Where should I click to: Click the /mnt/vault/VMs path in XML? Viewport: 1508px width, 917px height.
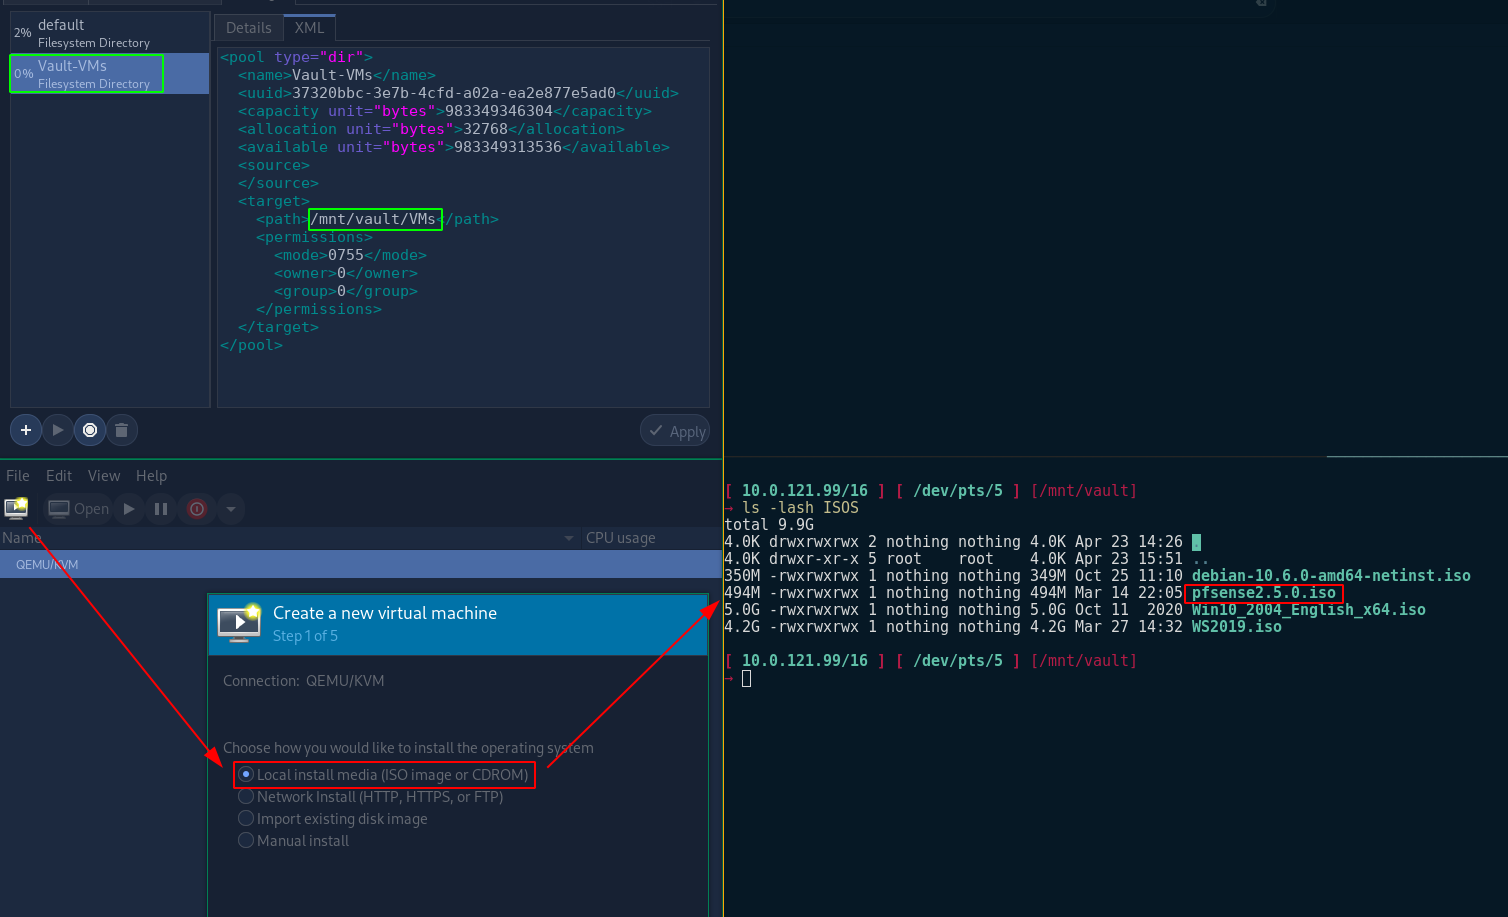point(374,219)
